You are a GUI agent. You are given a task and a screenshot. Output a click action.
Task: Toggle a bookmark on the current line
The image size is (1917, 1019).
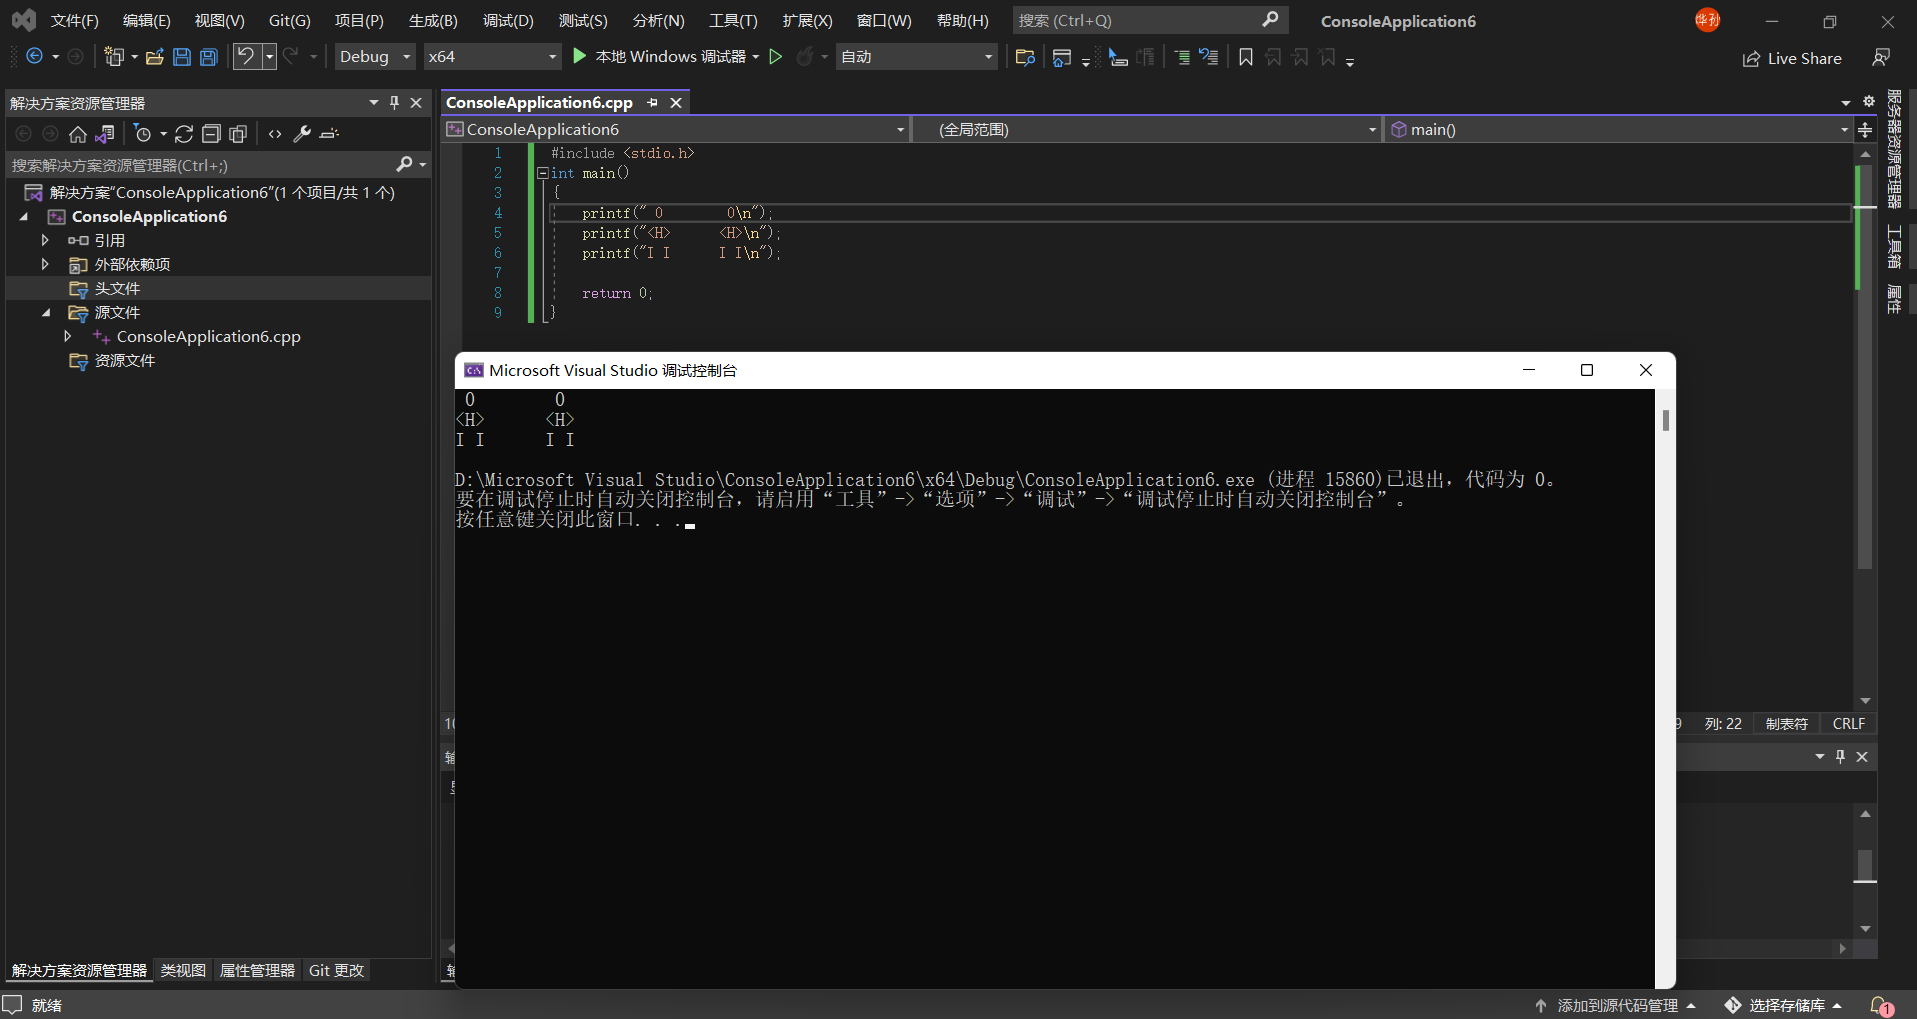[x=1245, y=57]
